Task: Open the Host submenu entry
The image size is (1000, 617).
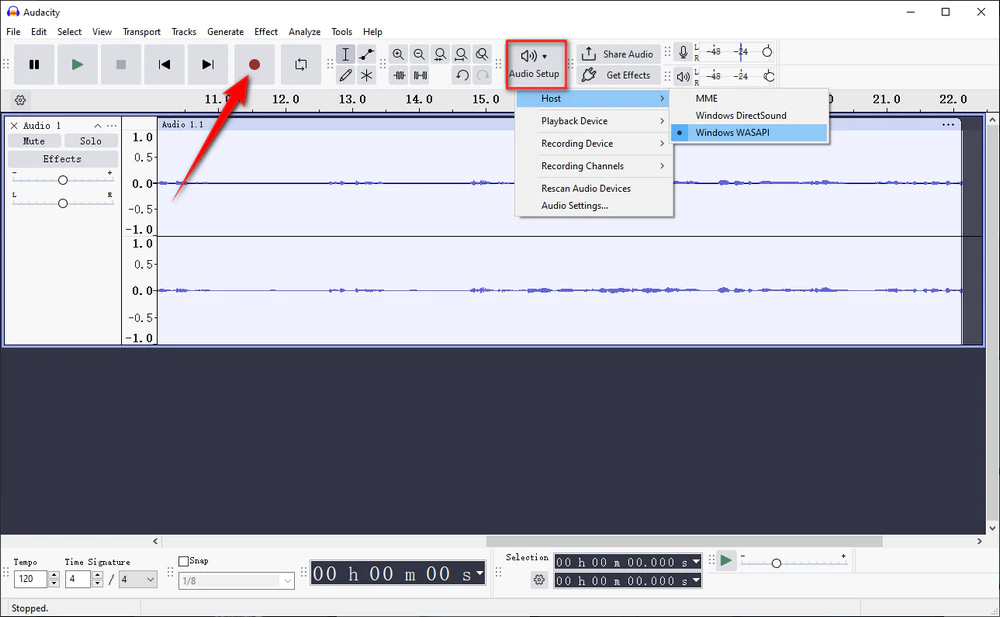Action: point(592,98)
